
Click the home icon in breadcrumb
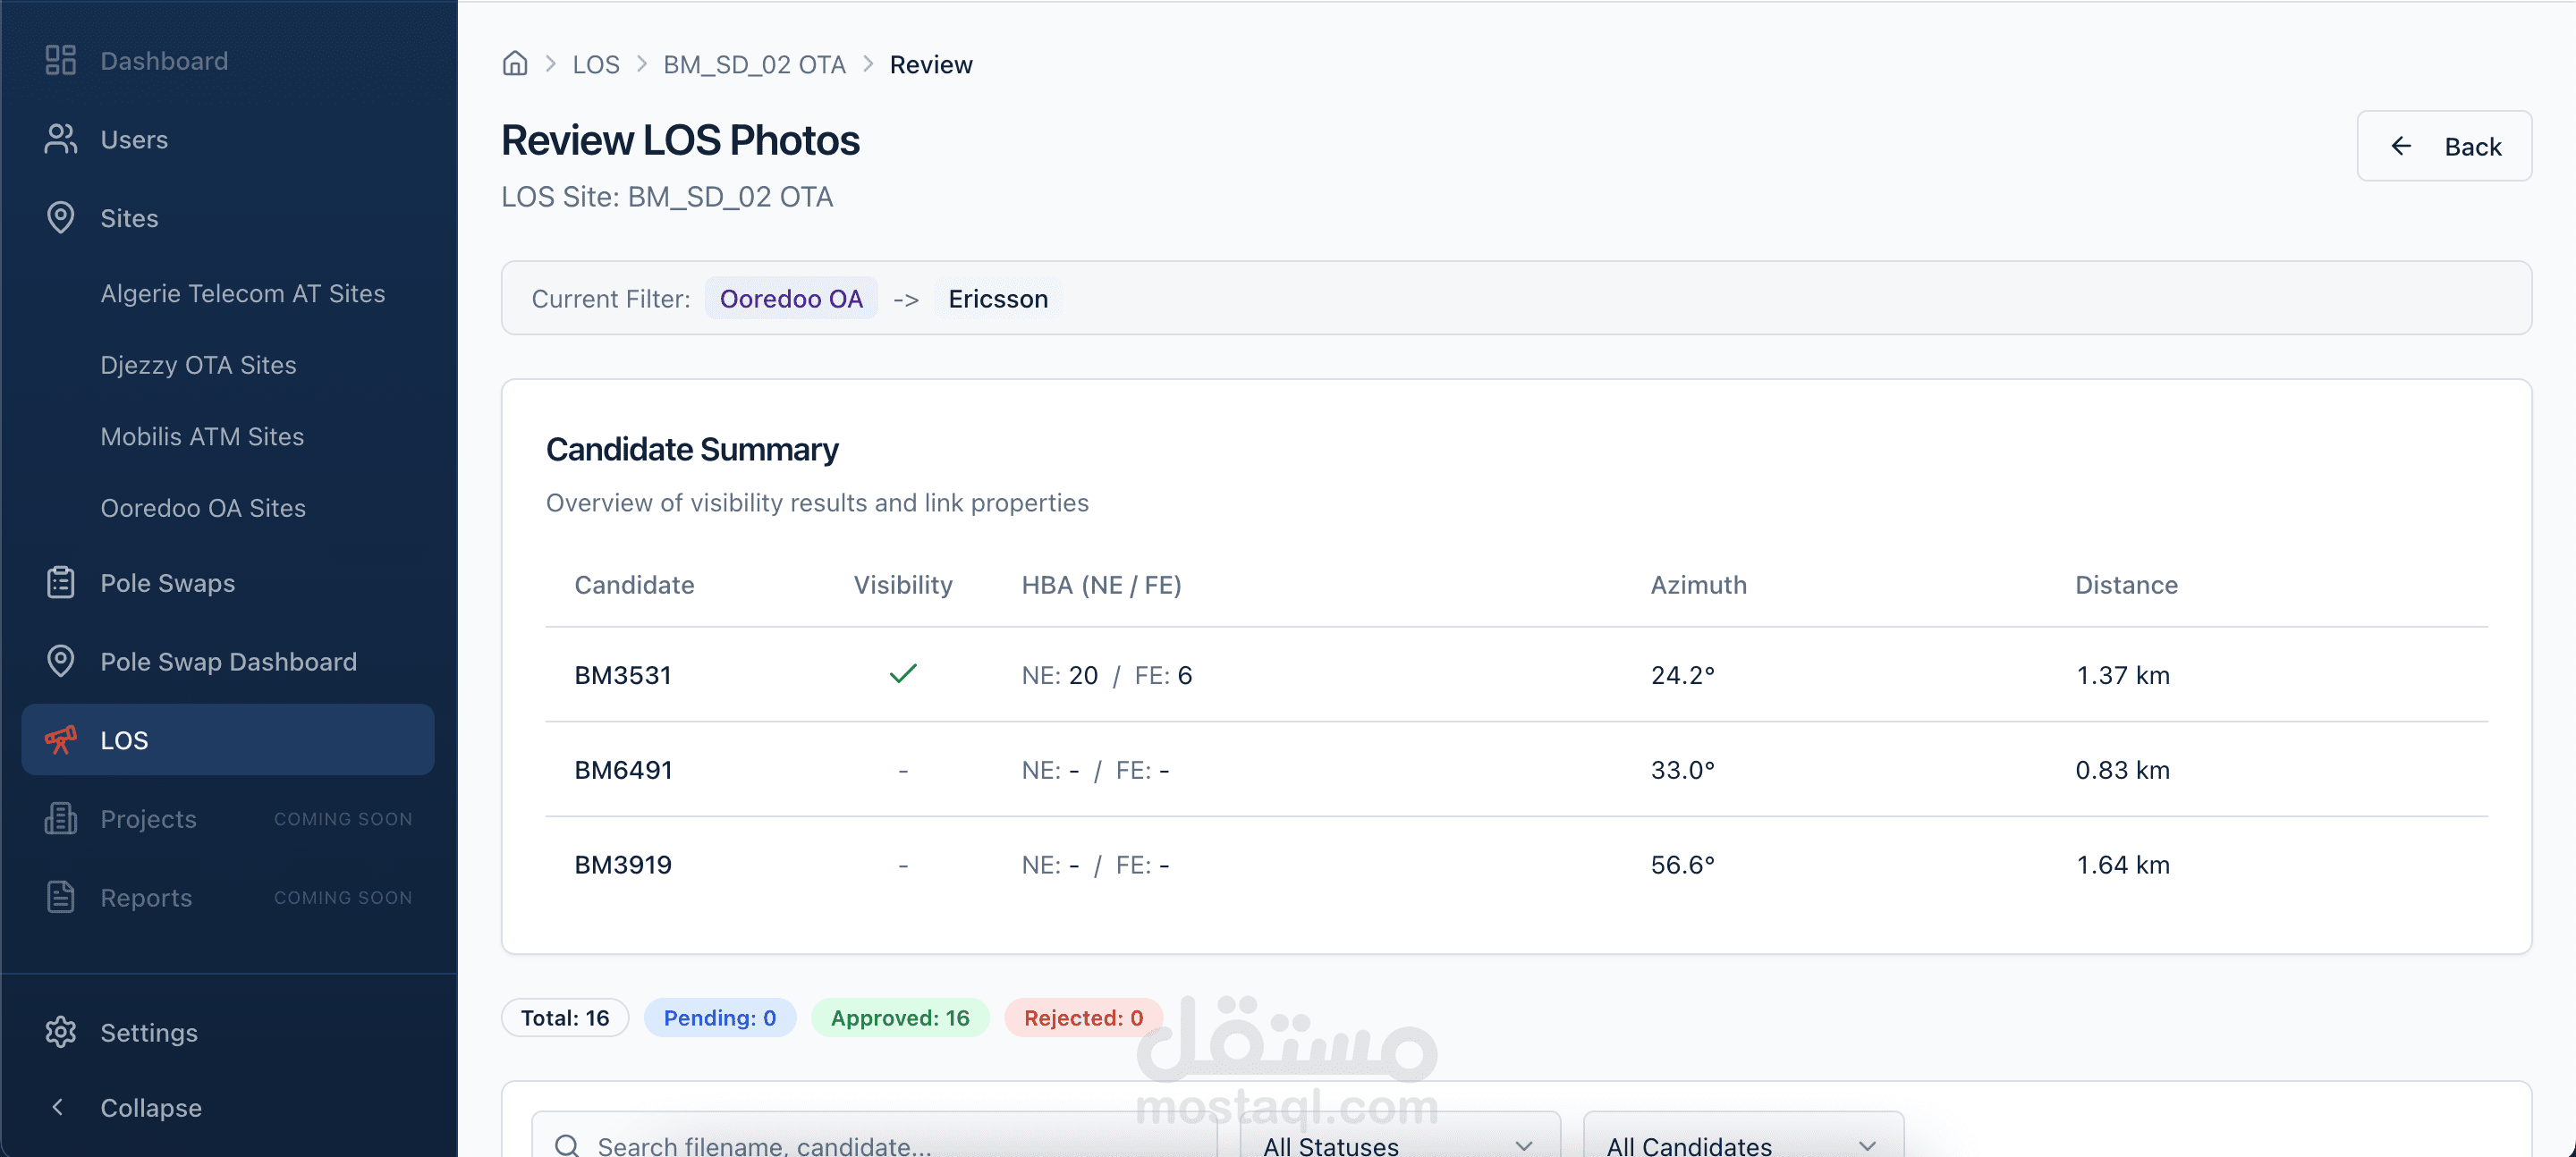(x=515, y=64)
